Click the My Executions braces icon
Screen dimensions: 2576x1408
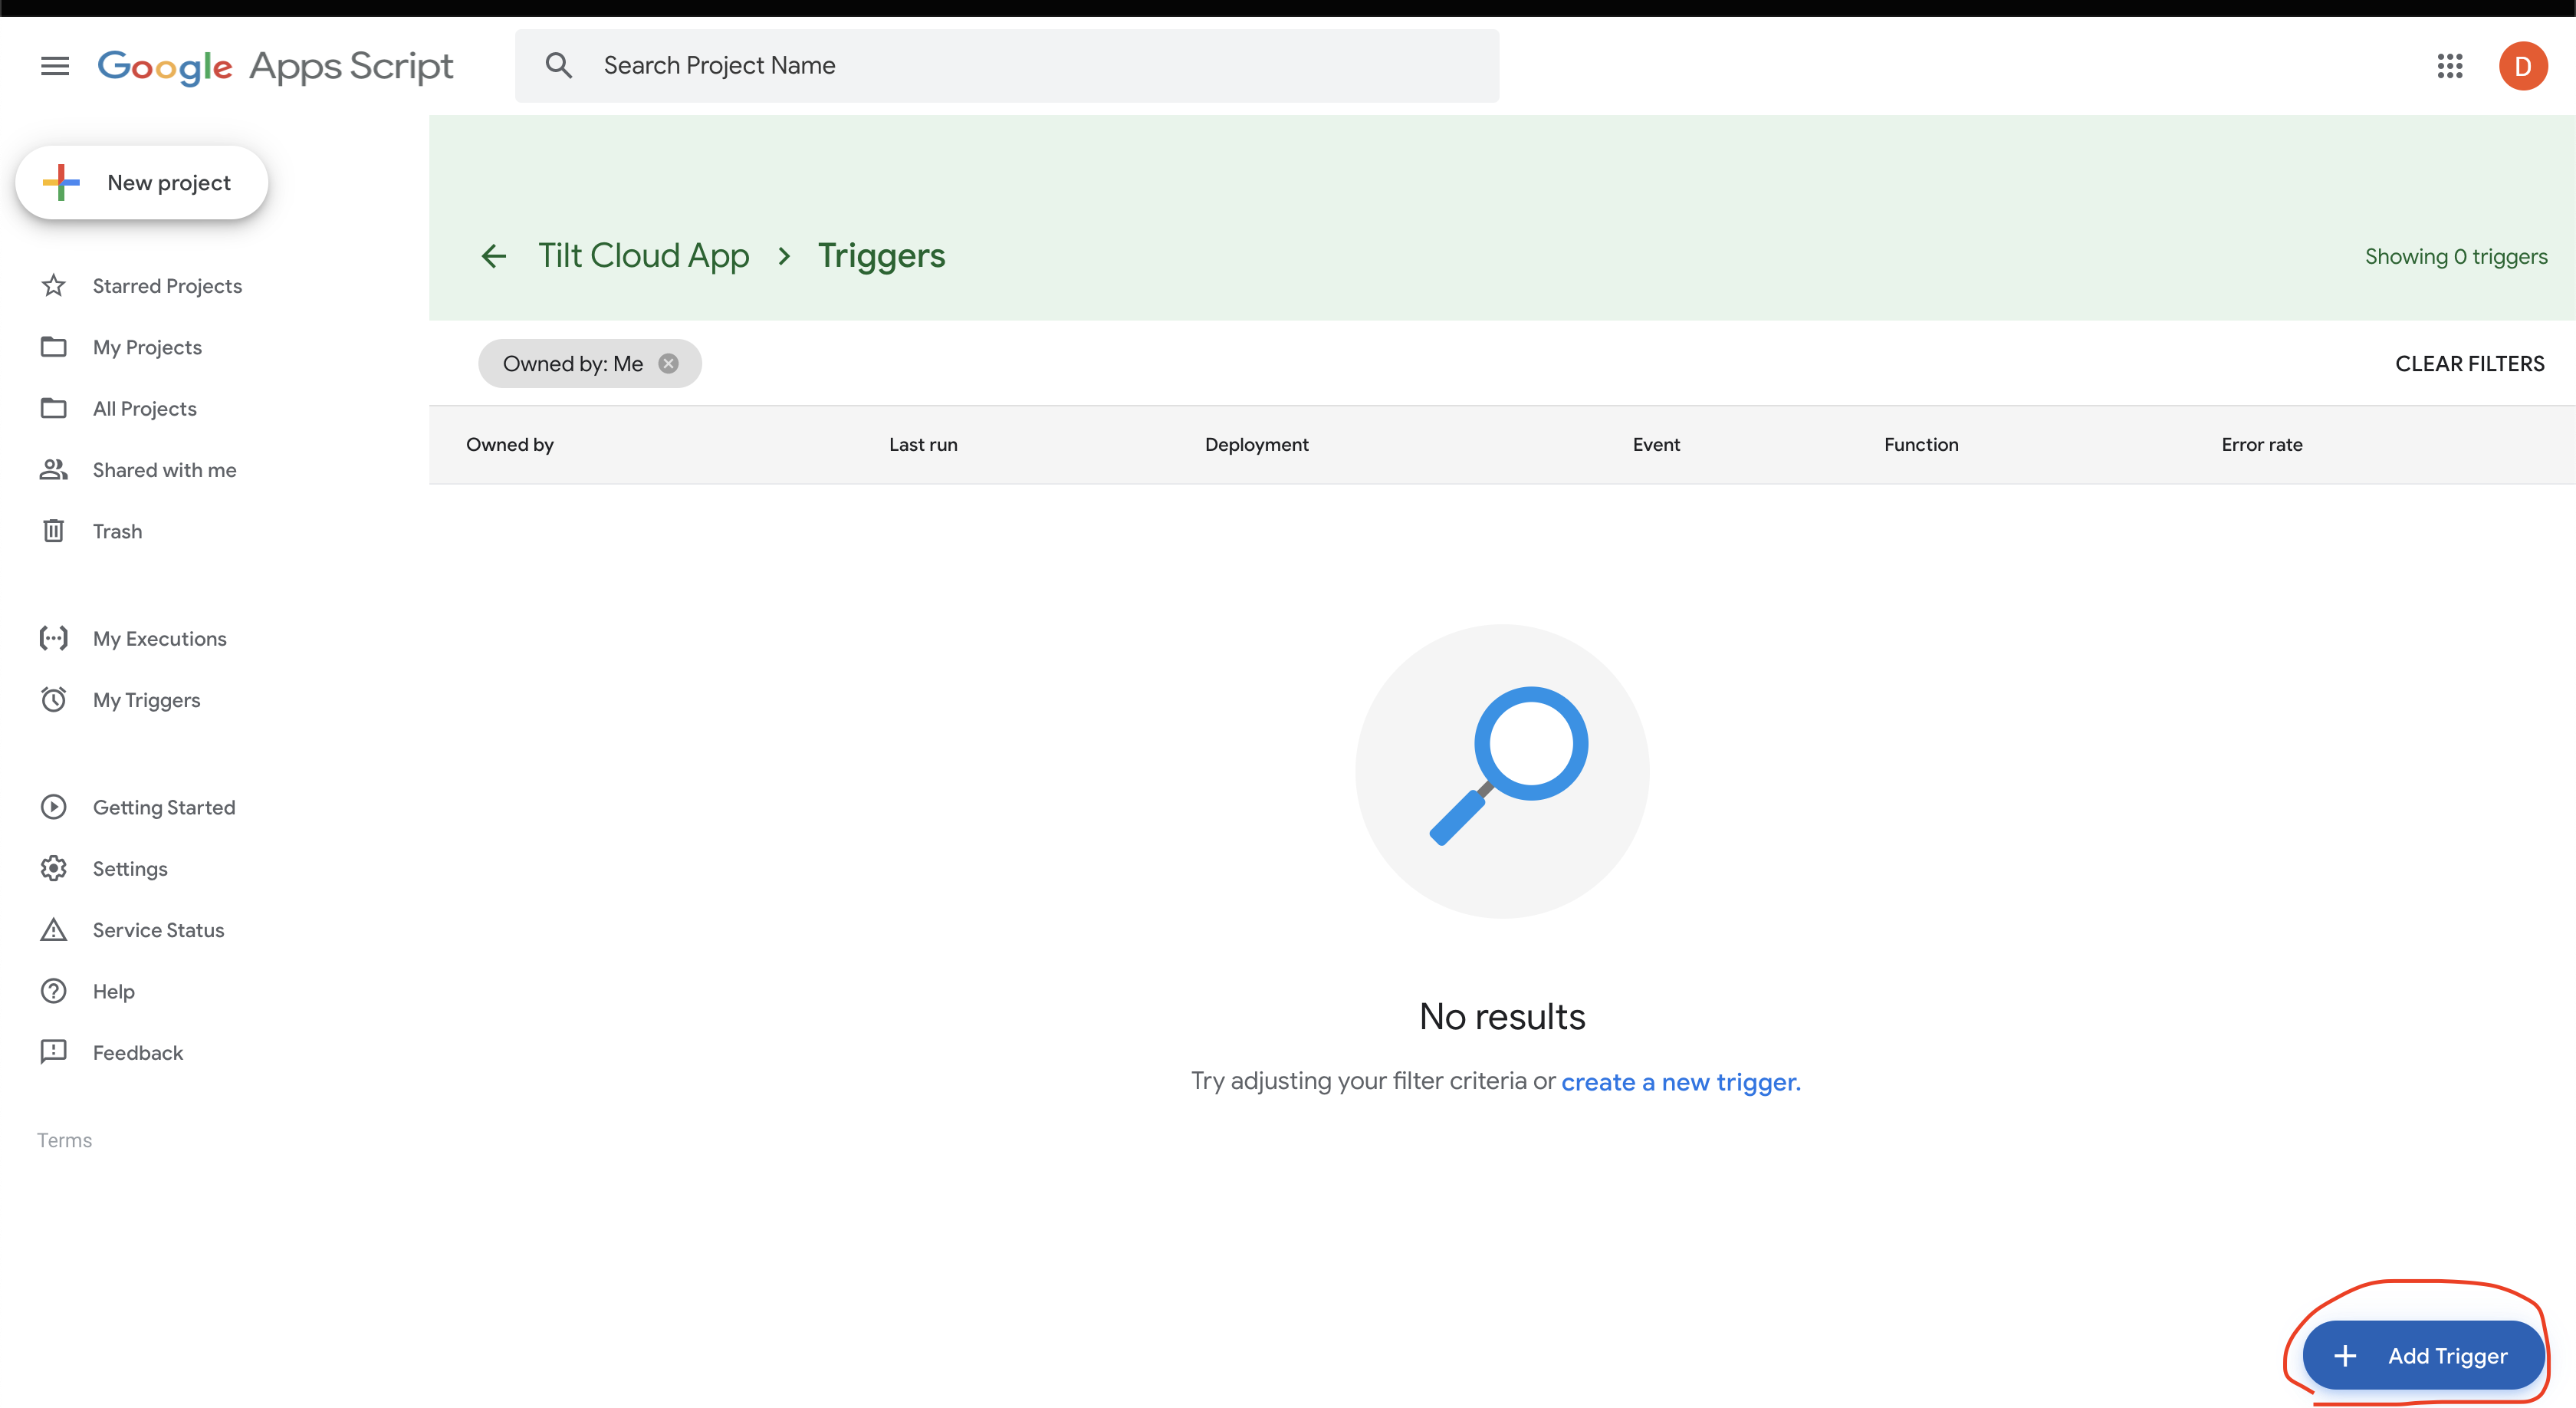[53, 638]
